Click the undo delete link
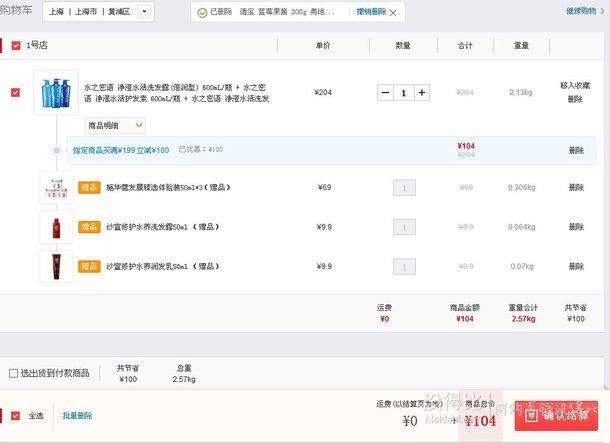The width and height of the screenshot is (610, 443). (x=371, y=12)
